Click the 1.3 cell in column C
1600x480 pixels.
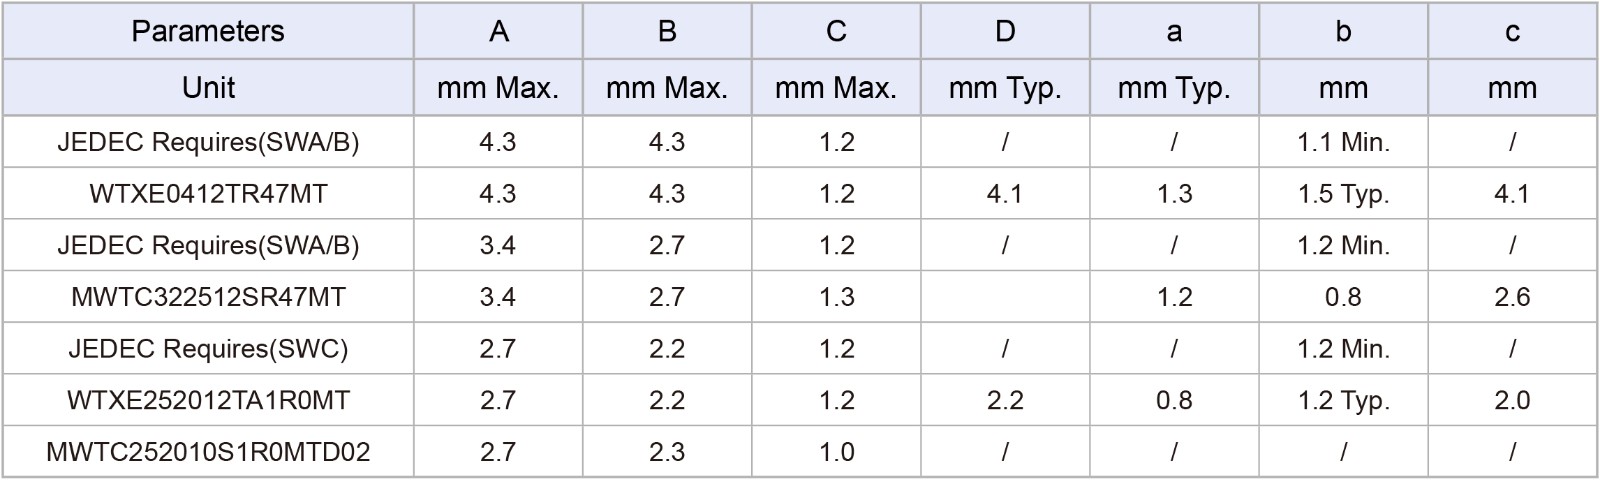(836, 297)
